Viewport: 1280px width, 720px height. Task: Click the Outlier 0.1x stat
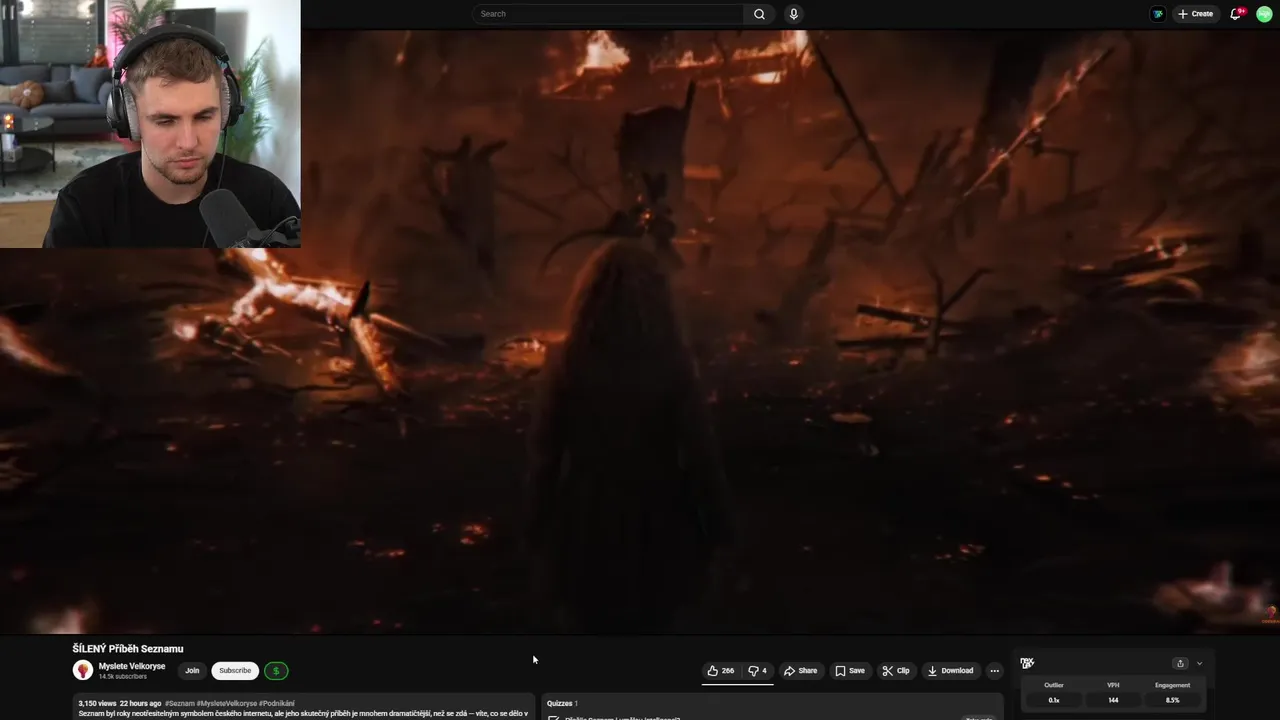(x=1054, y=692)
